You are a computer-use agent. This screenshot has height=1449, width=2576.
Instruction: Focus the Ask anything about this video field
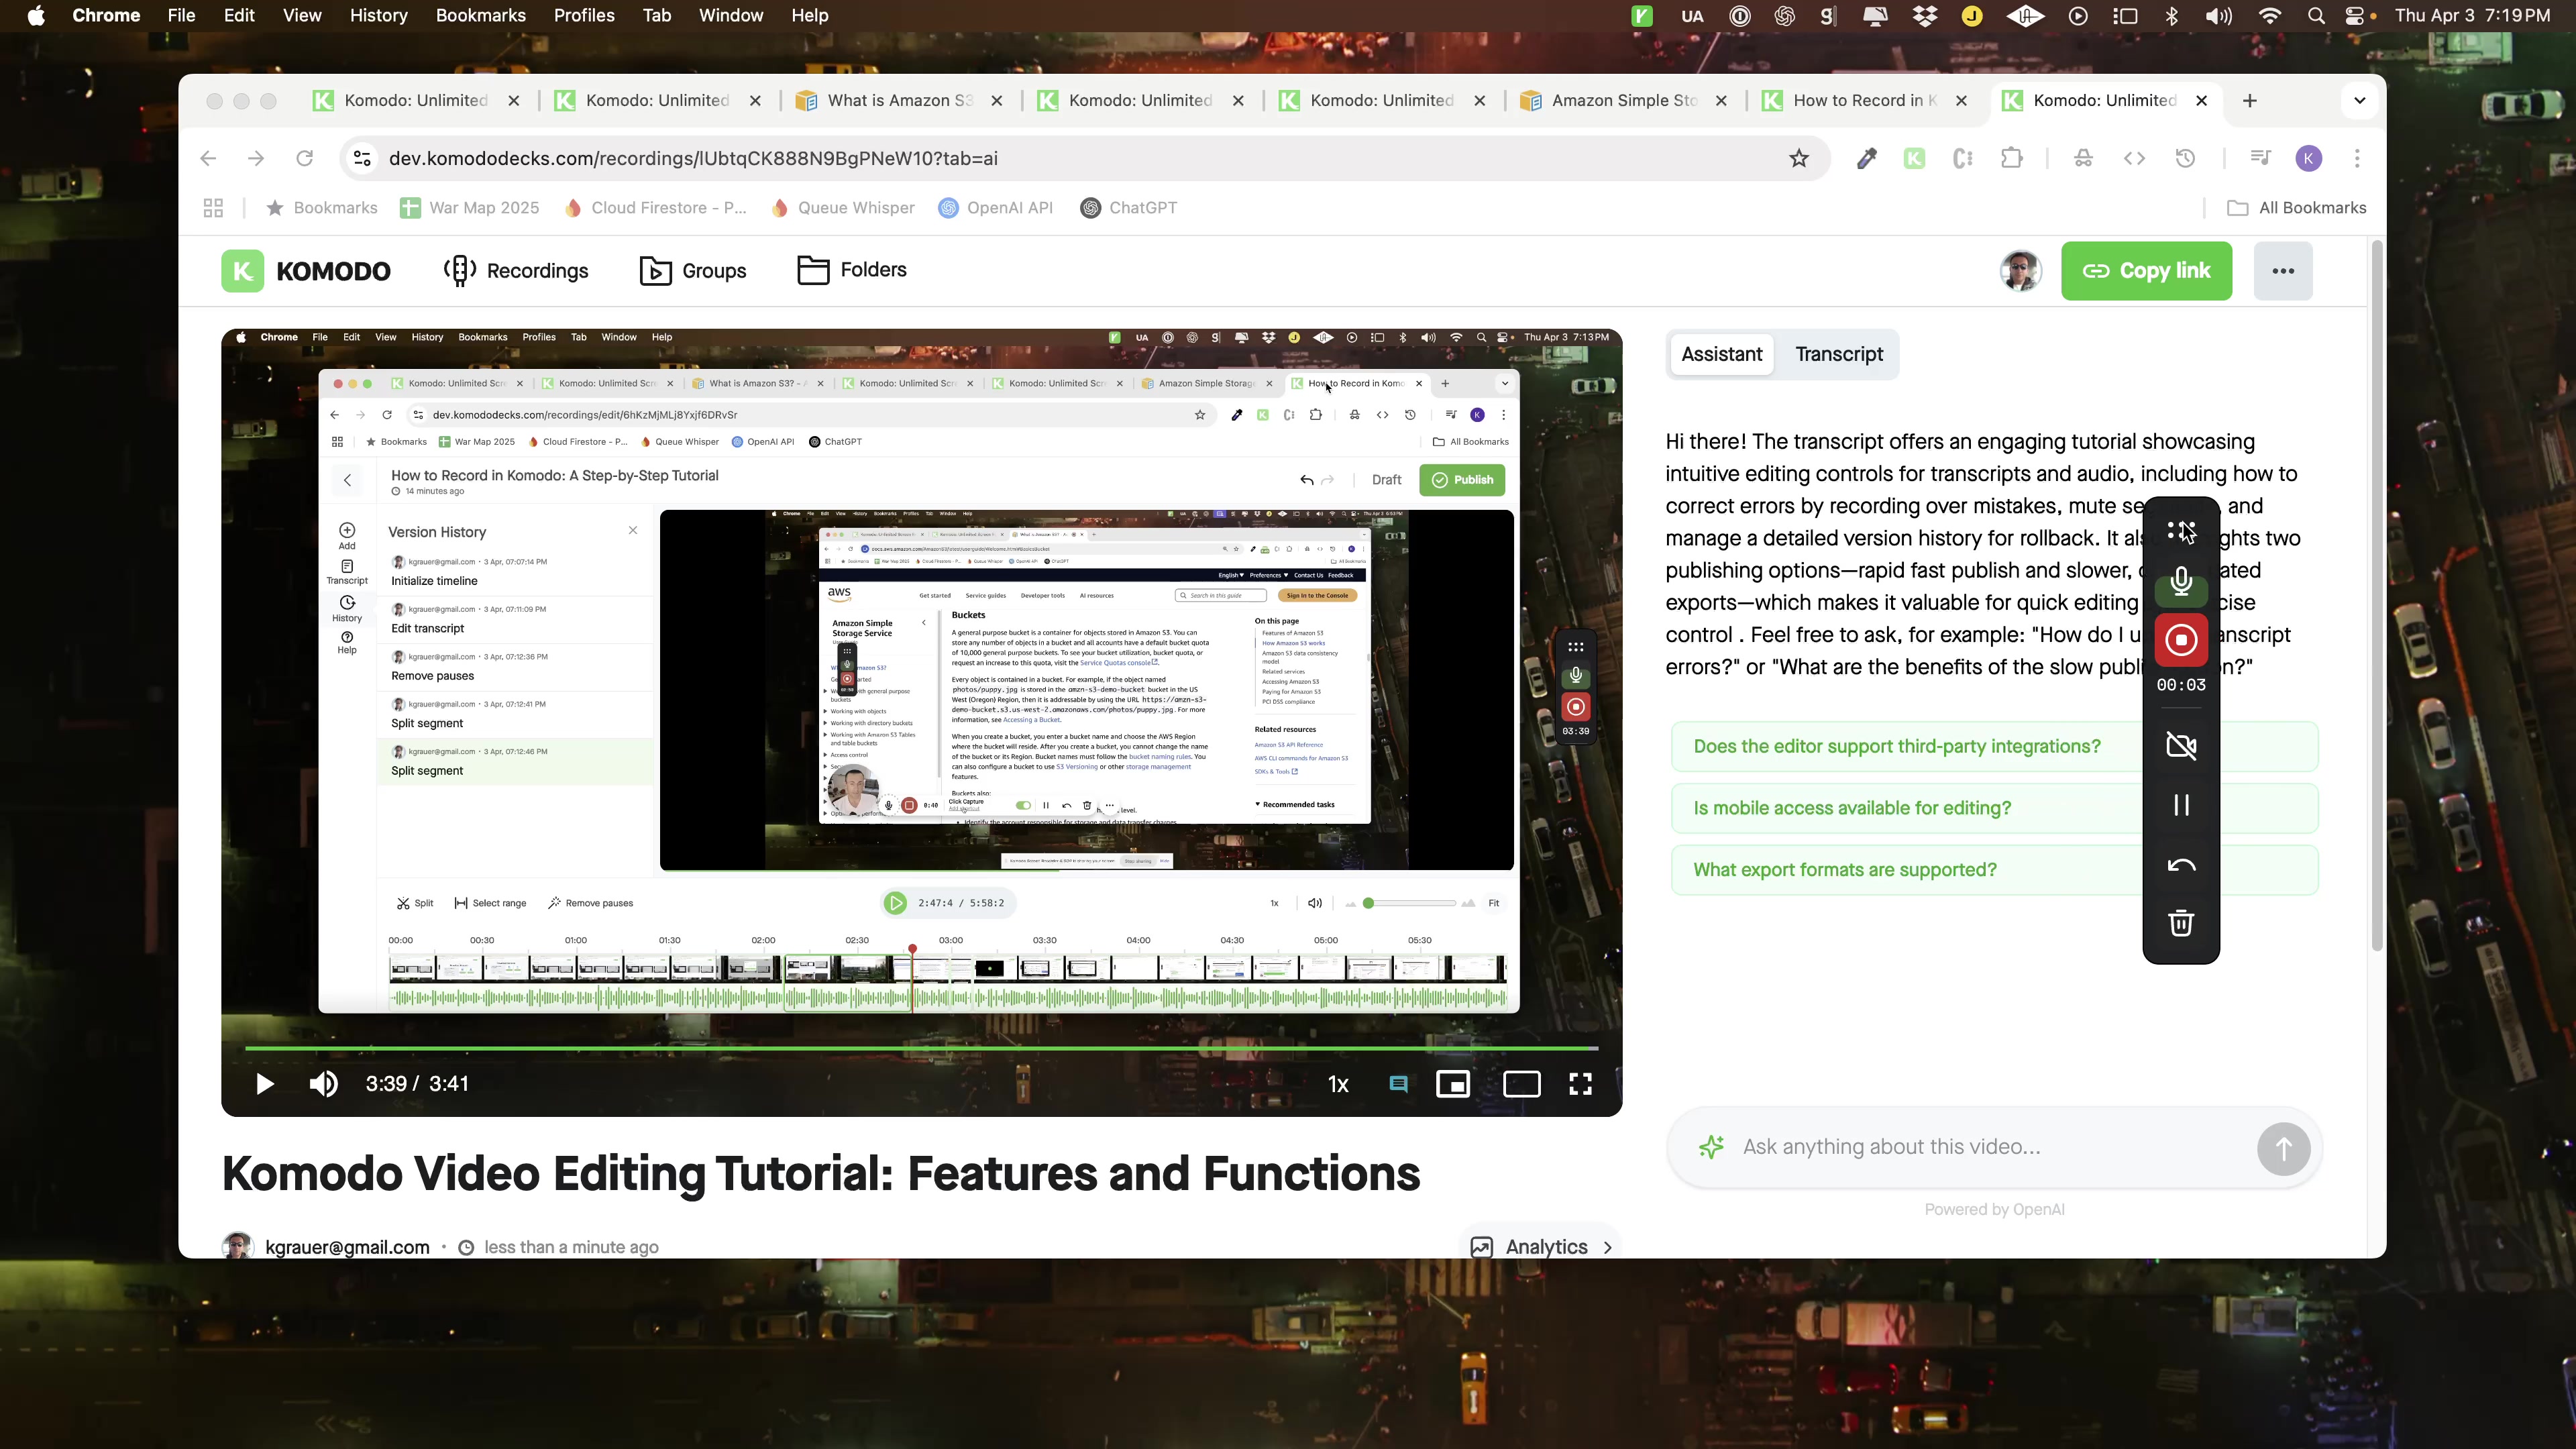pyautogui.click(x=1990, y=1147)
